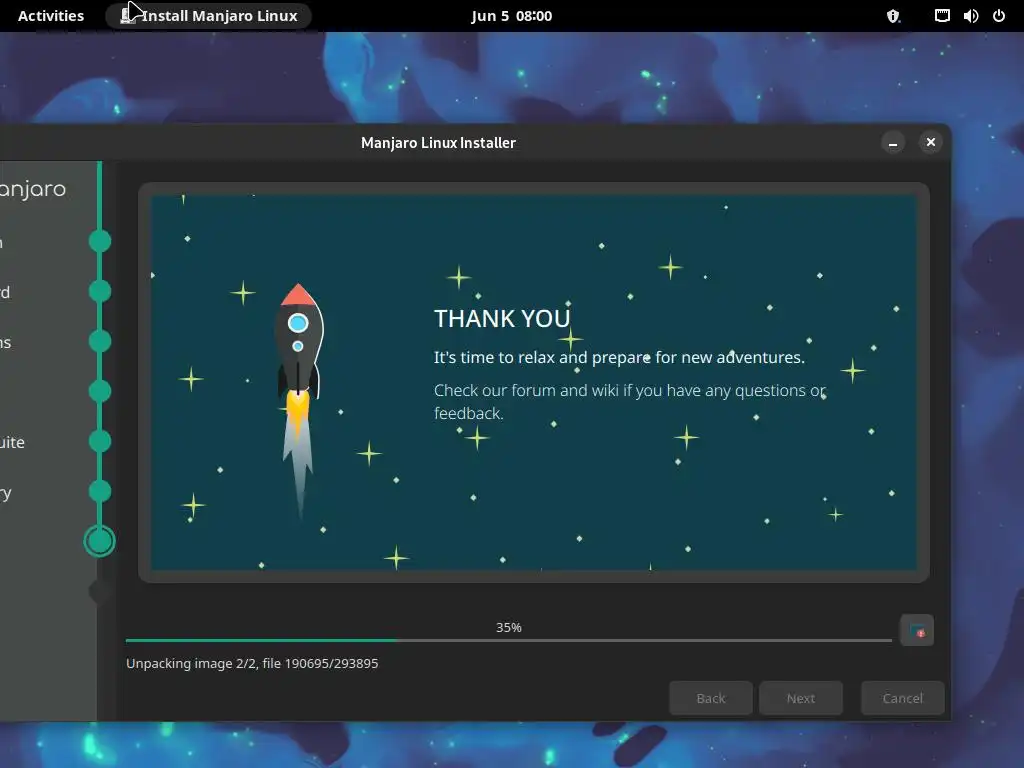Click the Install Manjaro Linux app indicator
The image size is (1024, 768).
(208, 16)
